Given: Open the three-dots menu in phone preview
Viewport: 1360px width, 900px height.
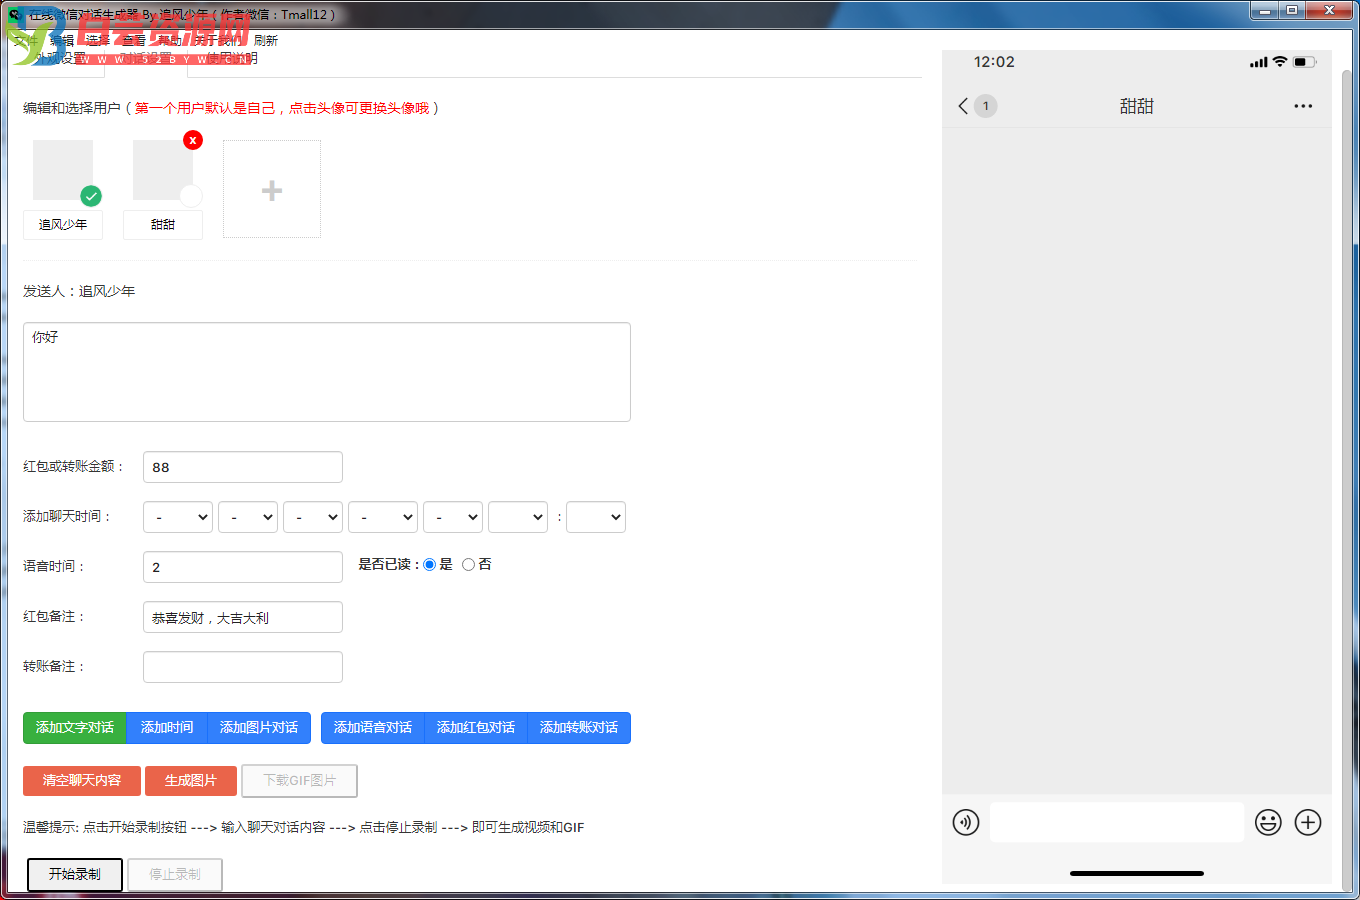Looking at the screenshot, I should tap(1303, 106).
